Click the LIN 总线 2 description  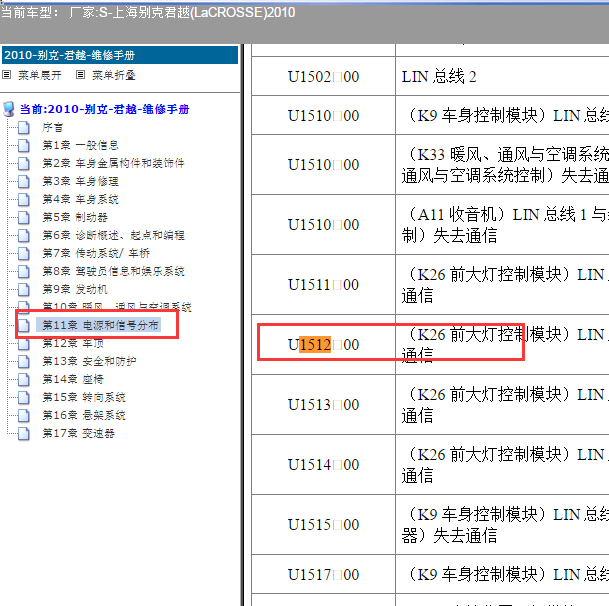(x=439, y=77)
